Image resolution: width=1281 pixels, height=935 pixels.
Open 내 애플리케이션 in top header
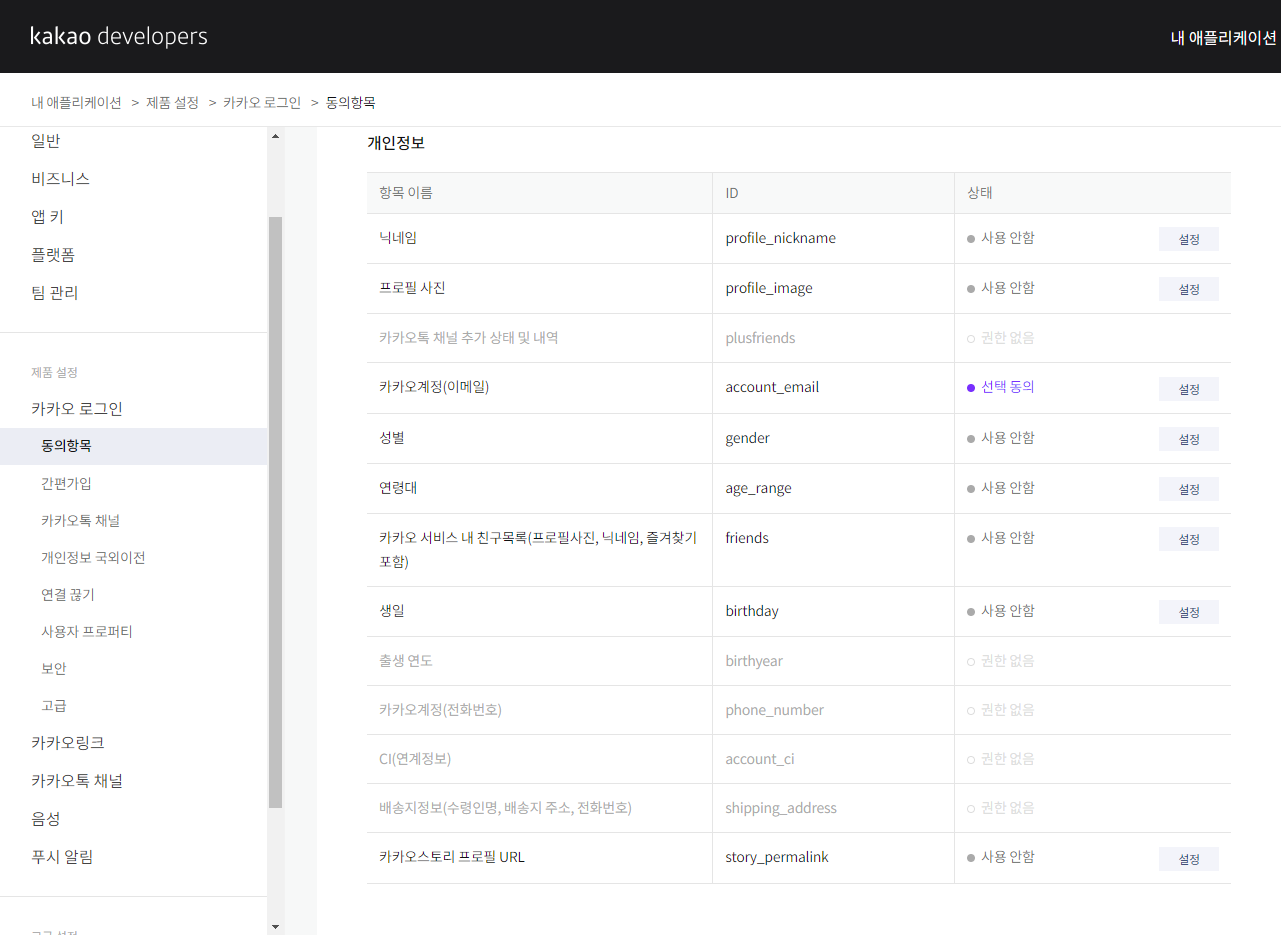(x=1224, y=38)
